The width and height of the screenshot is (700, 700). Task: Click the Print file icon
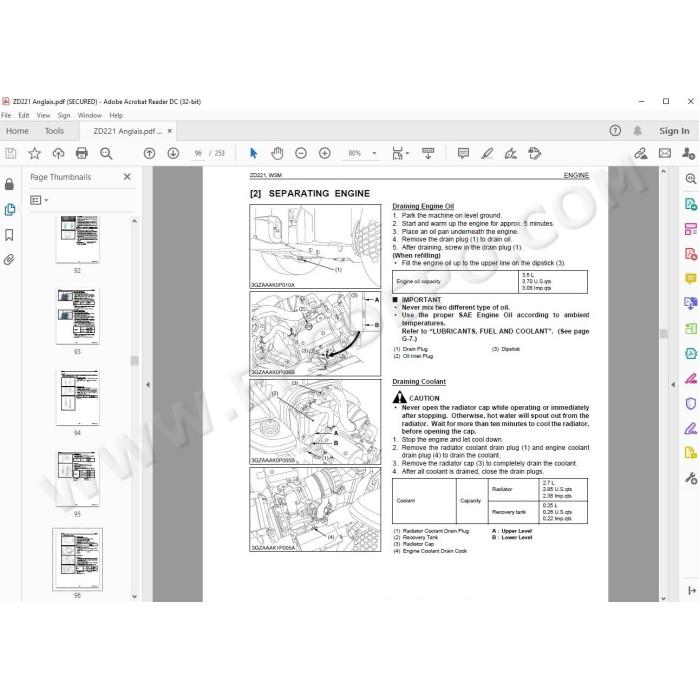pyautogui.click(x=82, y=154)
